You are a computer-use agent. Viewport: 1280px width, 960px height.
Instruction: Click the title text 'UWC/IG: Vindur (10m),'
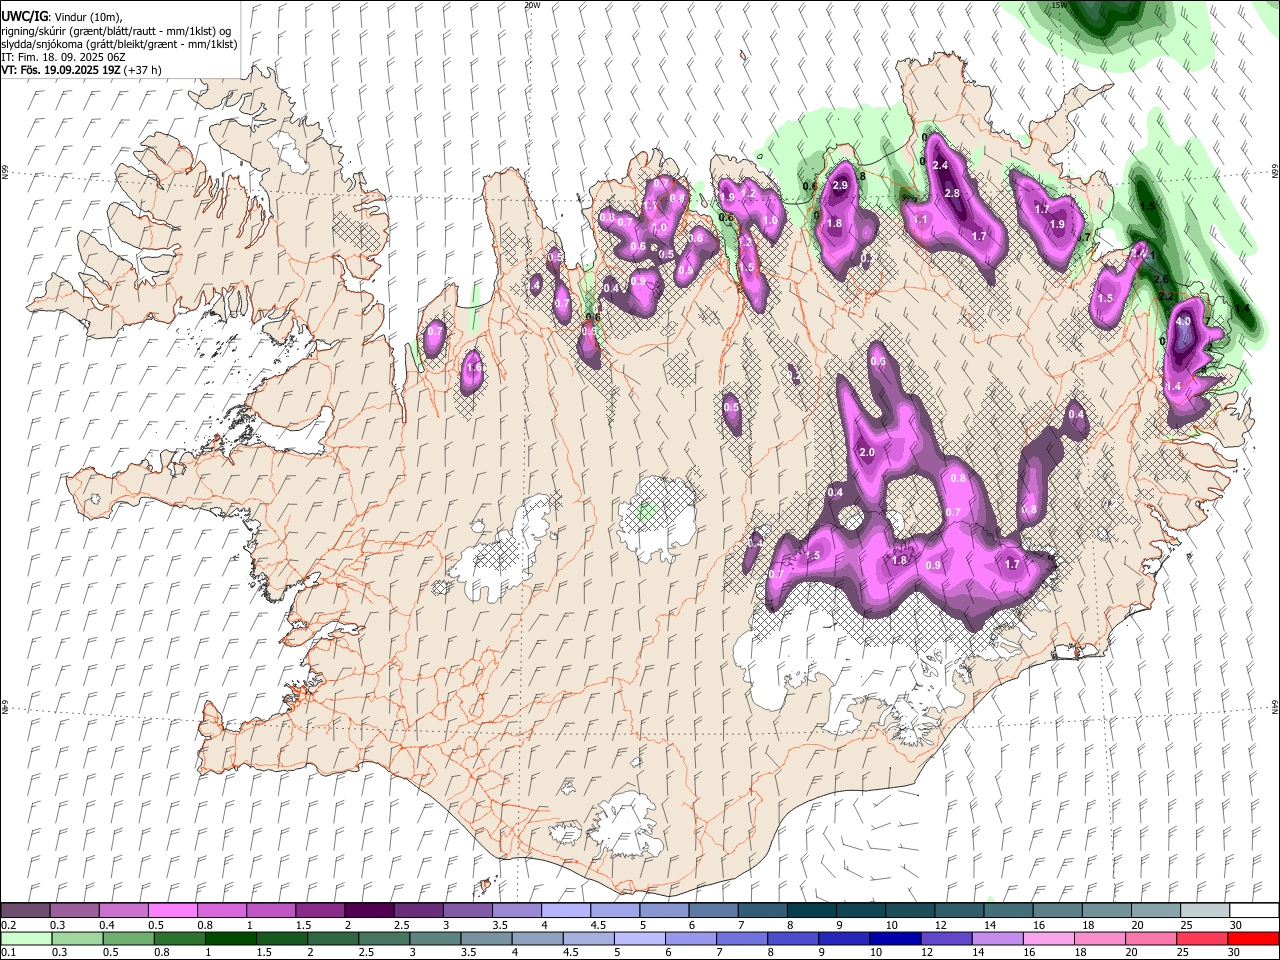[61, 17]
